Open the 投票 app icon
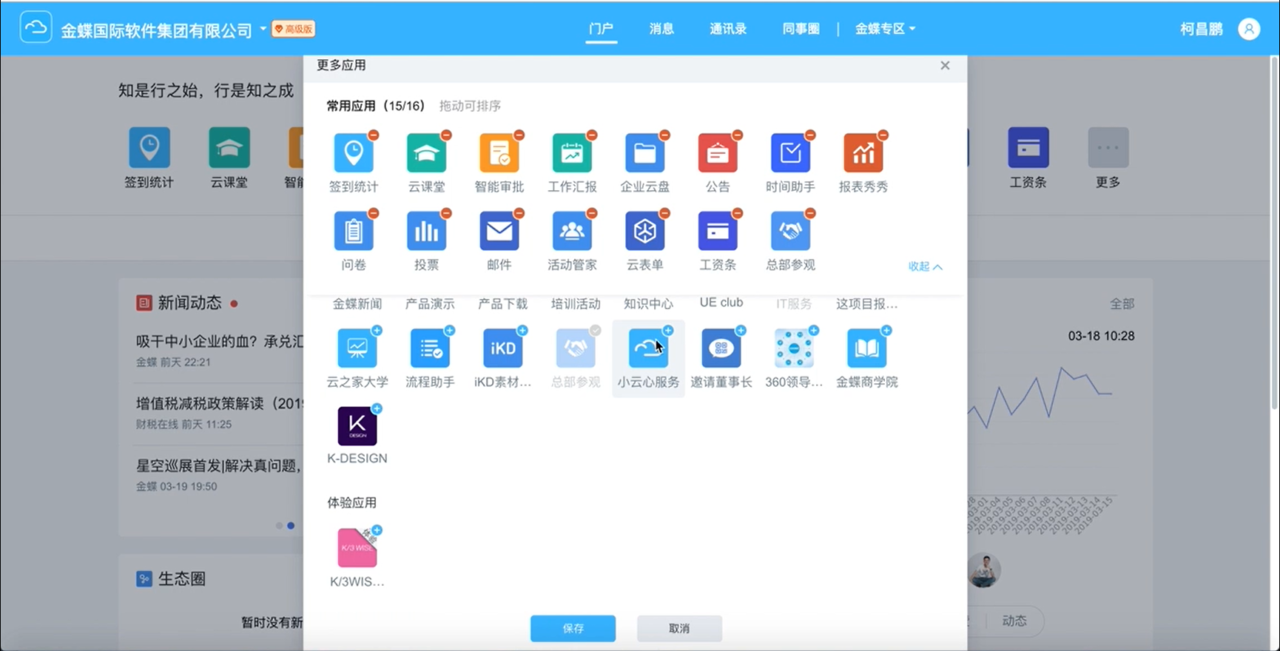Screen dimensions: 1280x651 pos(426,231)
